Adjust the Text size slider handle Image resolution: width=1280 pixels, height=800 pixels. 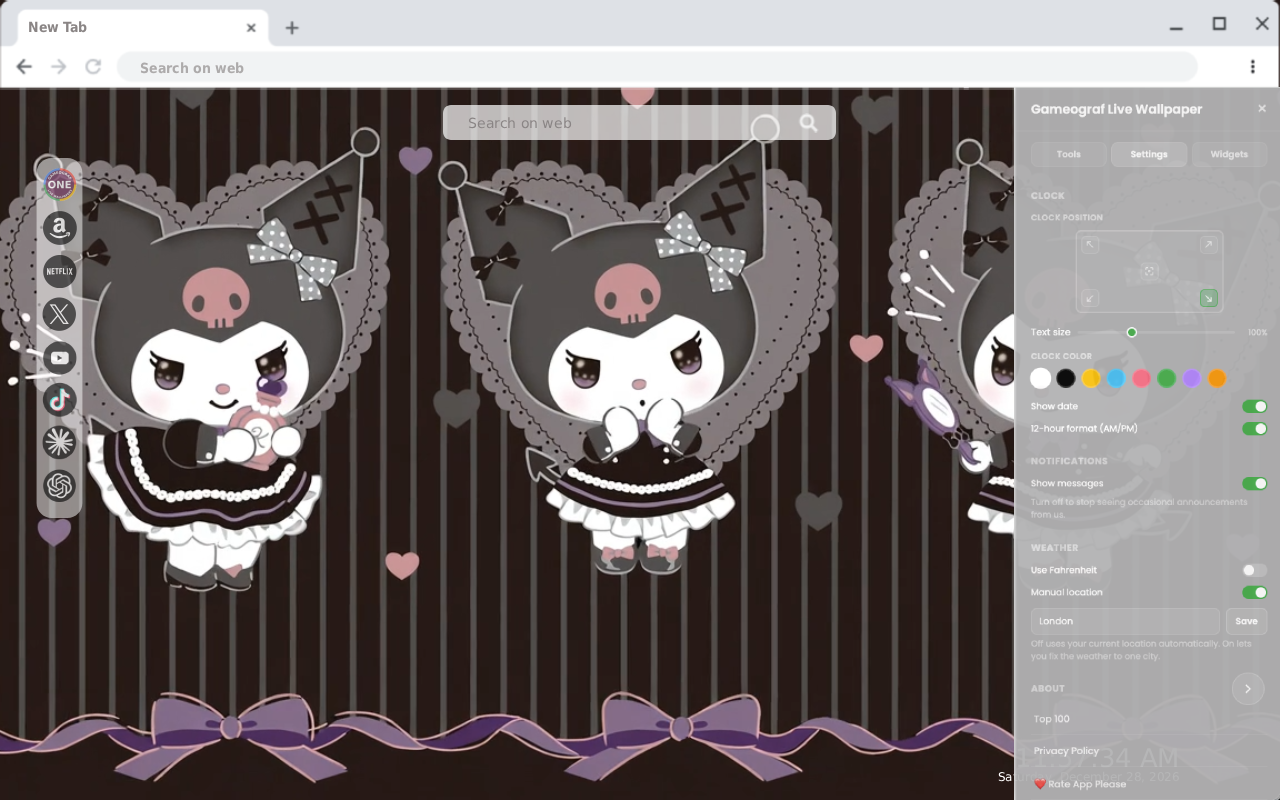(x=1132, y=332)
